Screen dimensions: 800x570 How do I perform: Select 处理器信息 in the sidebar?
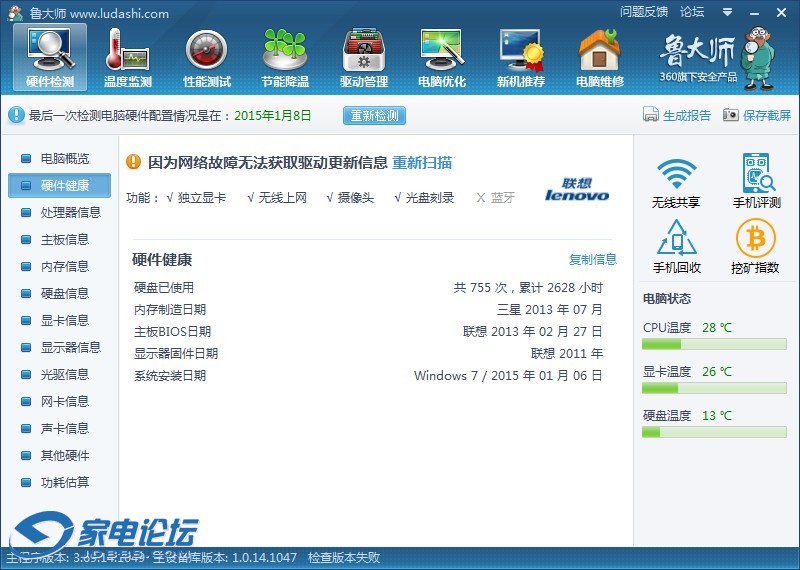tap(59, 212)
